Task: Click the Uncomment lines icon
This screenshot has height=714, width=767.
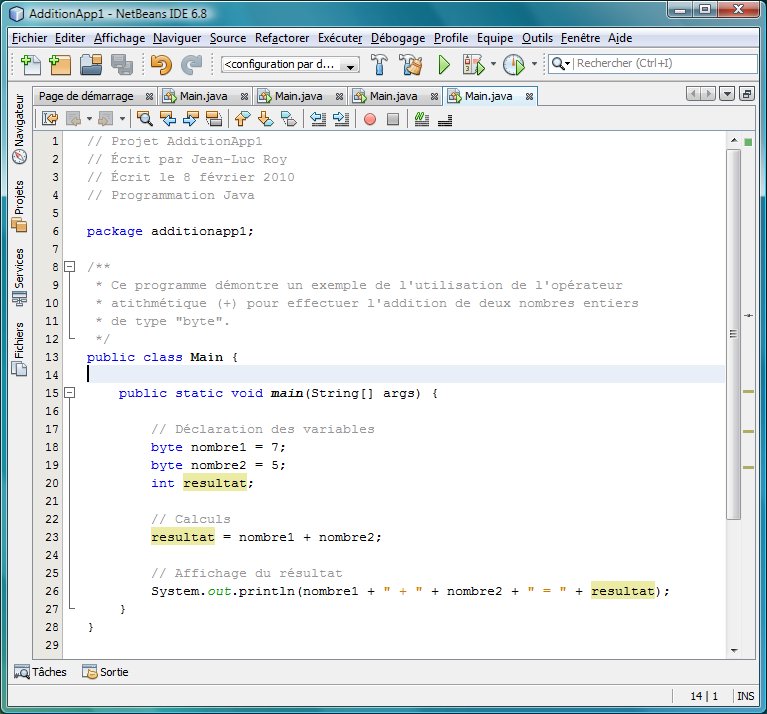Action: click(x=445, y=120)
